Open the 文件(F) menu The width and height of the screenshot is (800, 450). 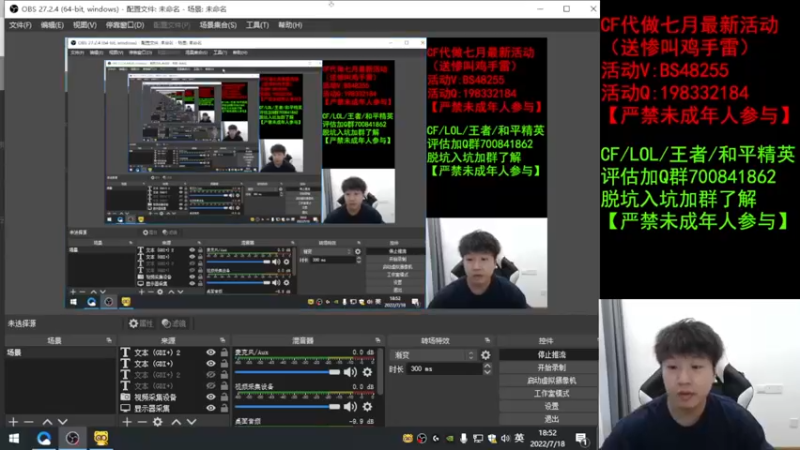20,25
